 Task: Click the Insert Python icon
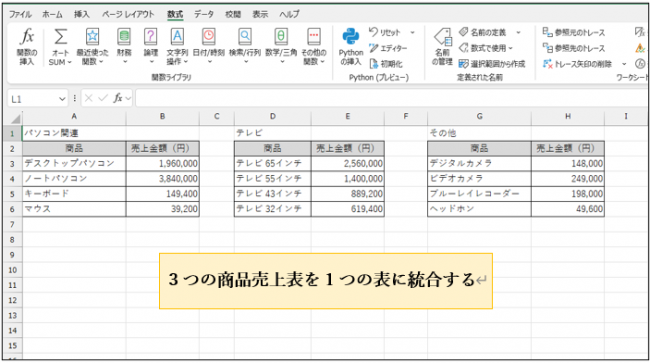coord(351,37)
